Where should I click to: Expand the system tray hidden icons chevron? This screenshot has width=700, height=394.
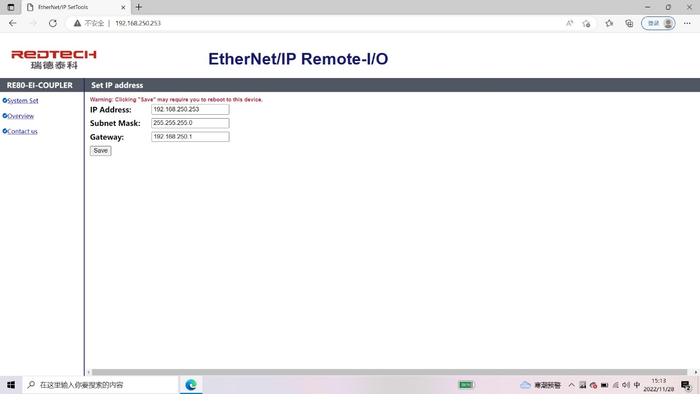[x=571, y=385]
